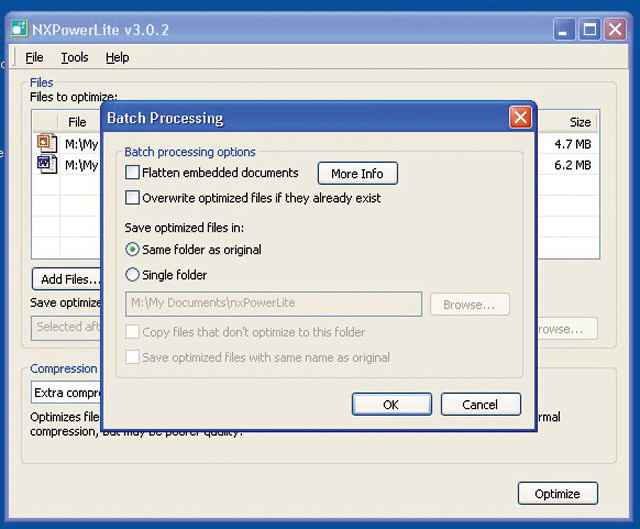Close the NXPowerLite main window
640x529 pixels.
pyautogui.click(x=615, y=29)
